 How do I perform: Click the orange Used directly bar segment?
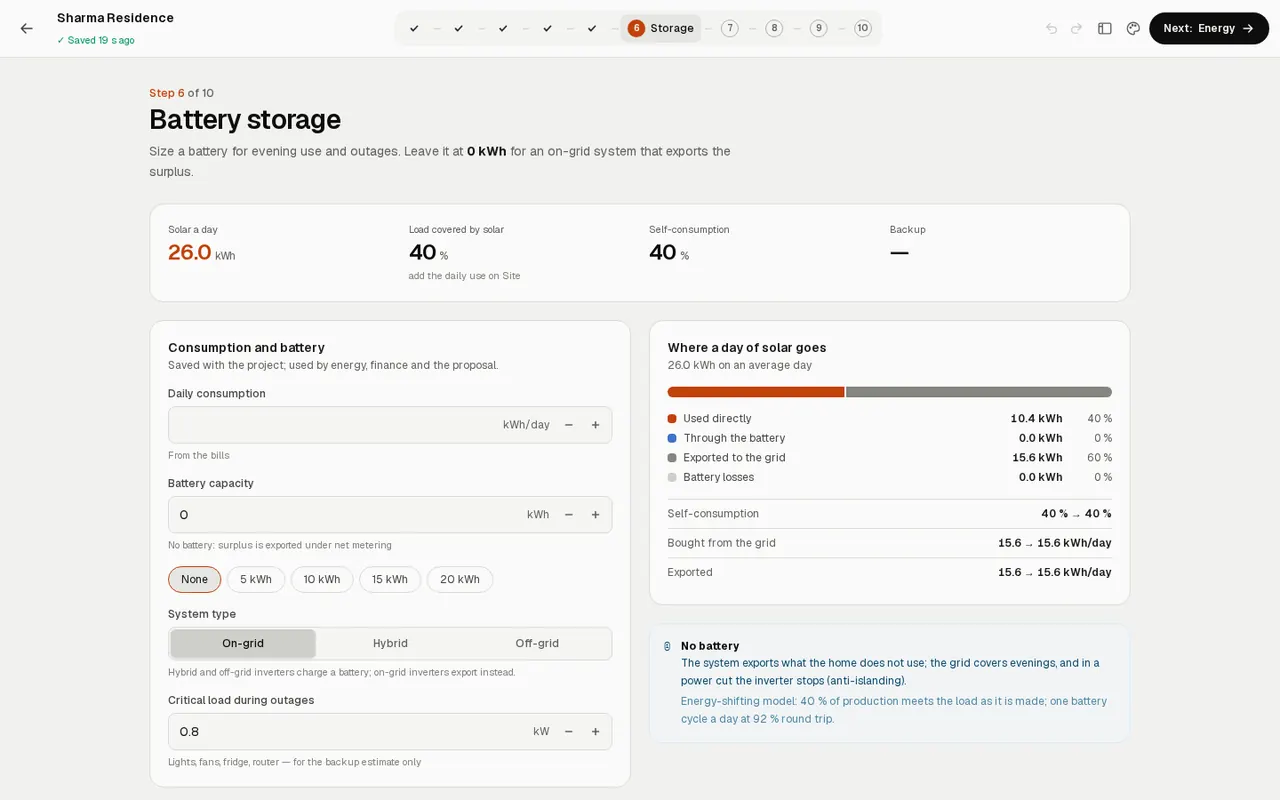point(756,392)
